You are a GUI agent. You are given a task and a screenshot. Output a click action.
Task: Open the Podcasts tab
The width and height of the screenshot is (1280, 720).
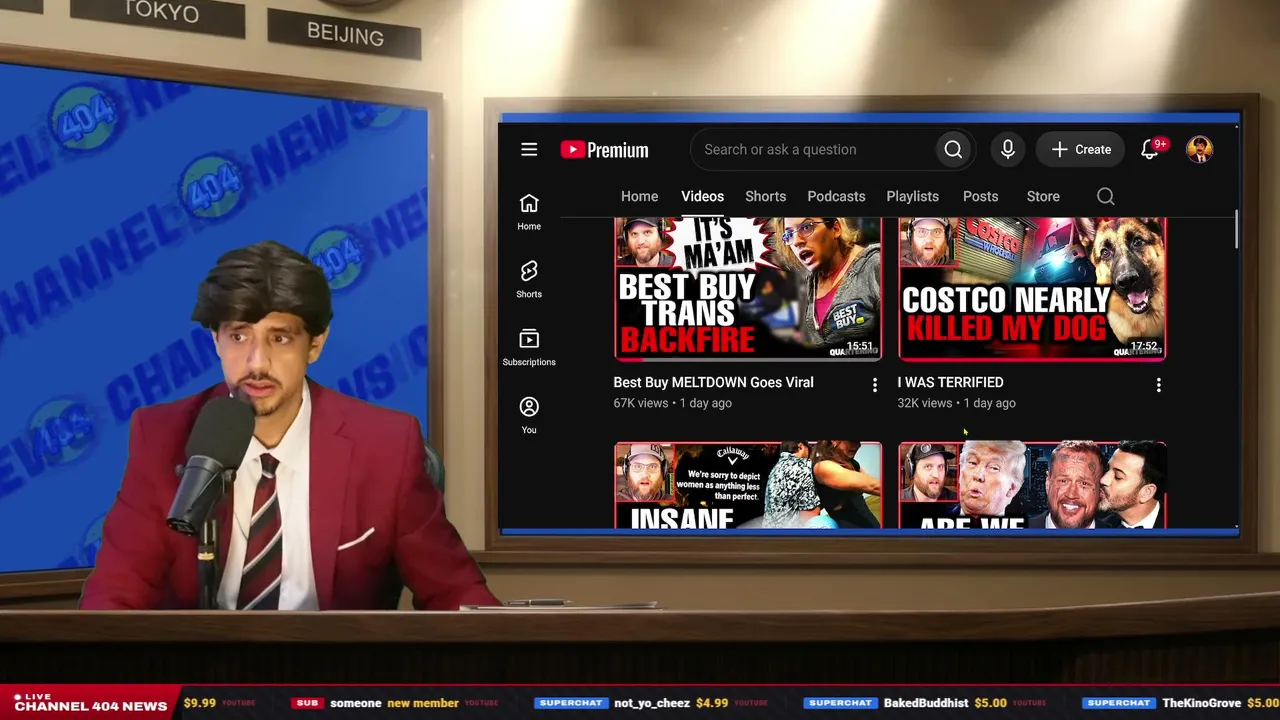click(836, 197)
